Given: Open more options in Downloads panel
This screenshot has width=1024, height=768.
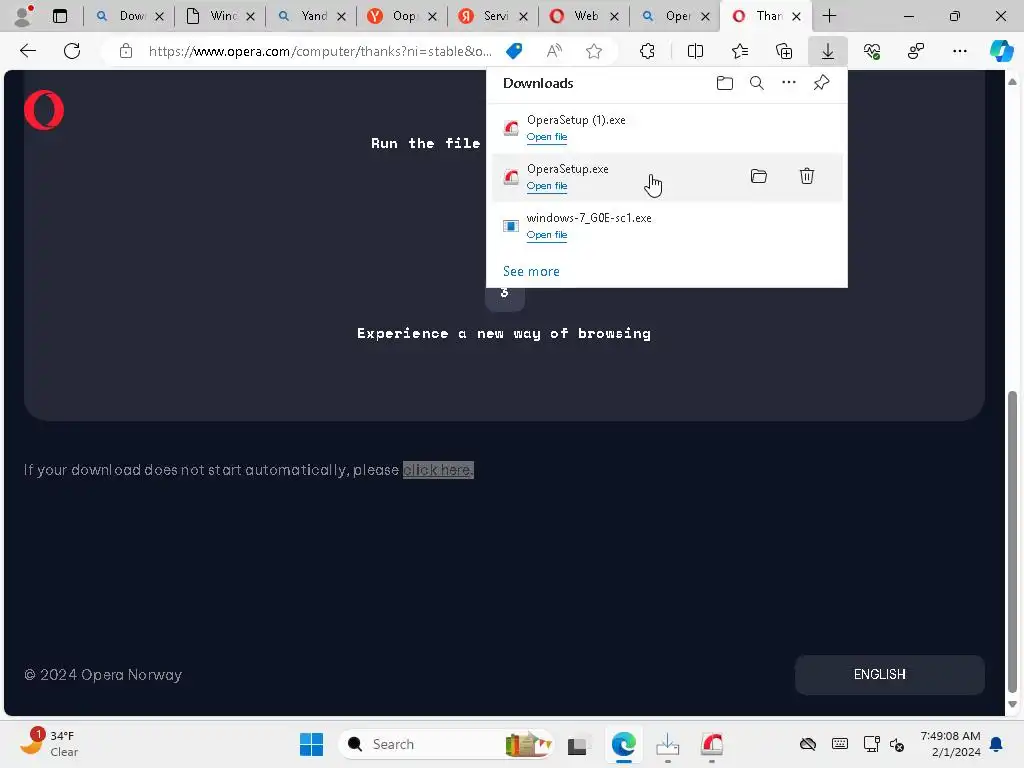Looking at the screenshot, I should [x=789, y=82].
